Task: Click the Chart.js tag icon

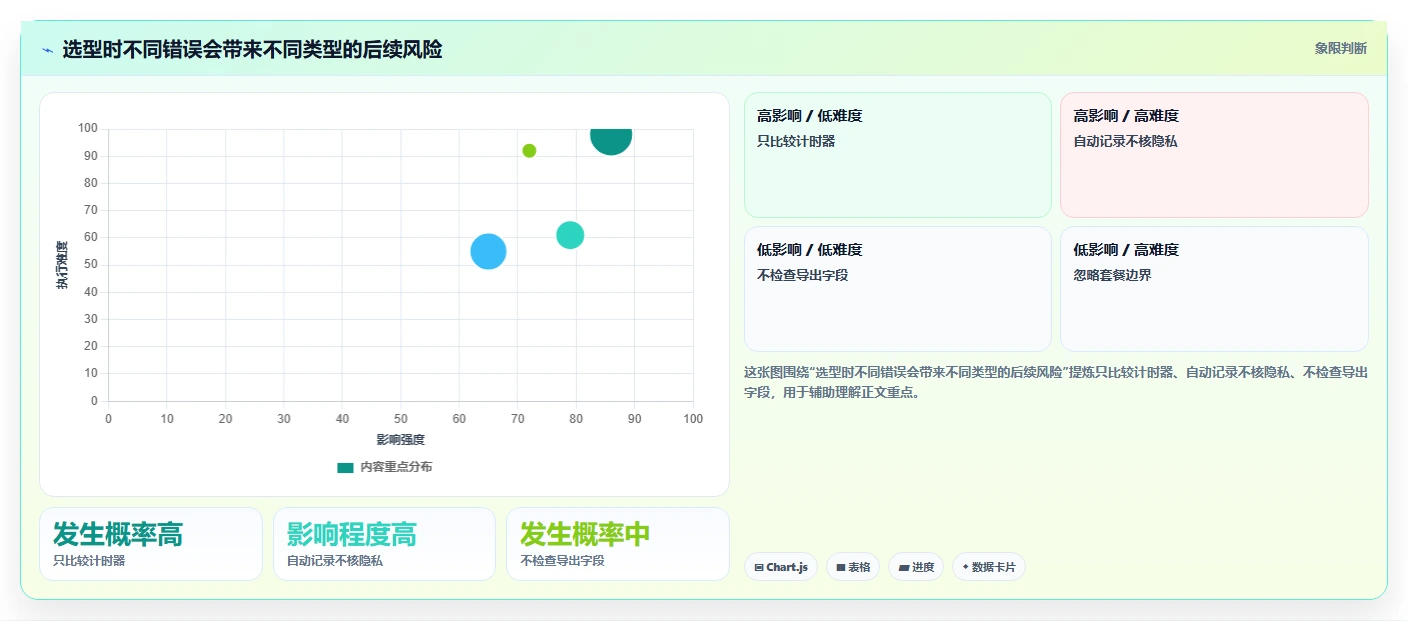Action: tap(759, 567)
